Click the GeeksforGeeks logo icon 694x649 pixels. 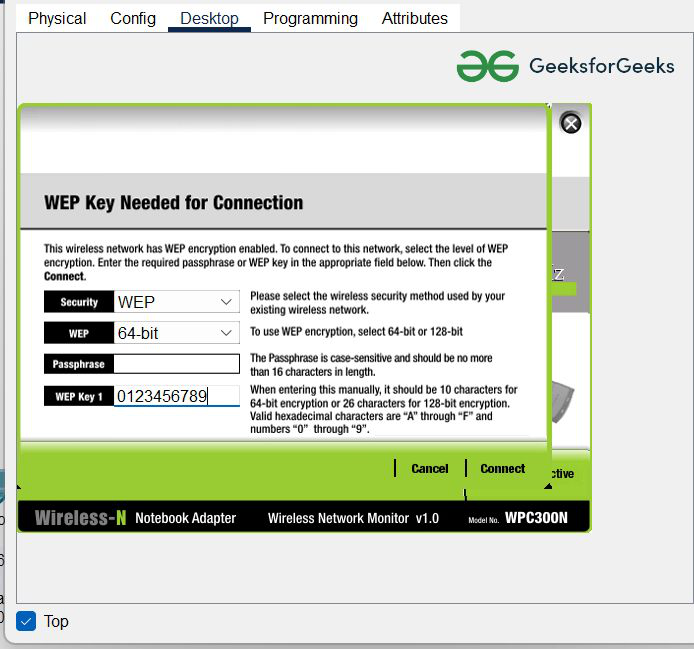point(487,67)
